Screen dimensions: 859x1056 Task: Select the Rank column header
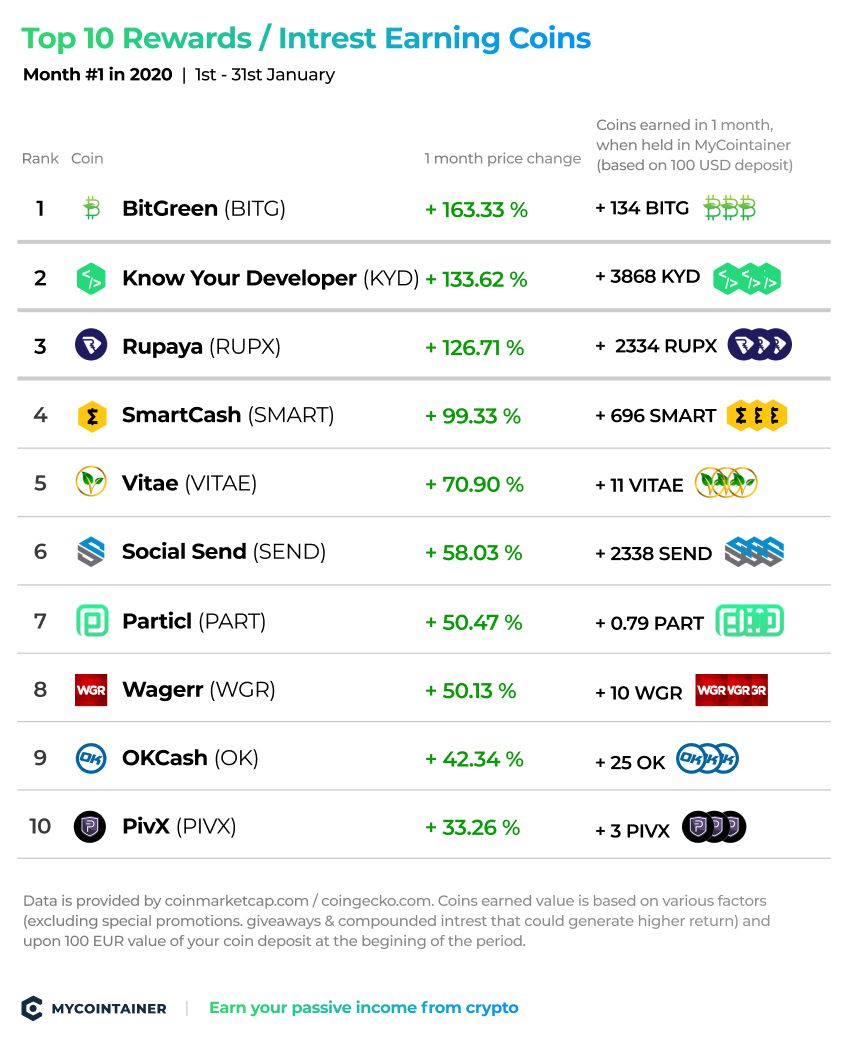click(40, 158)
